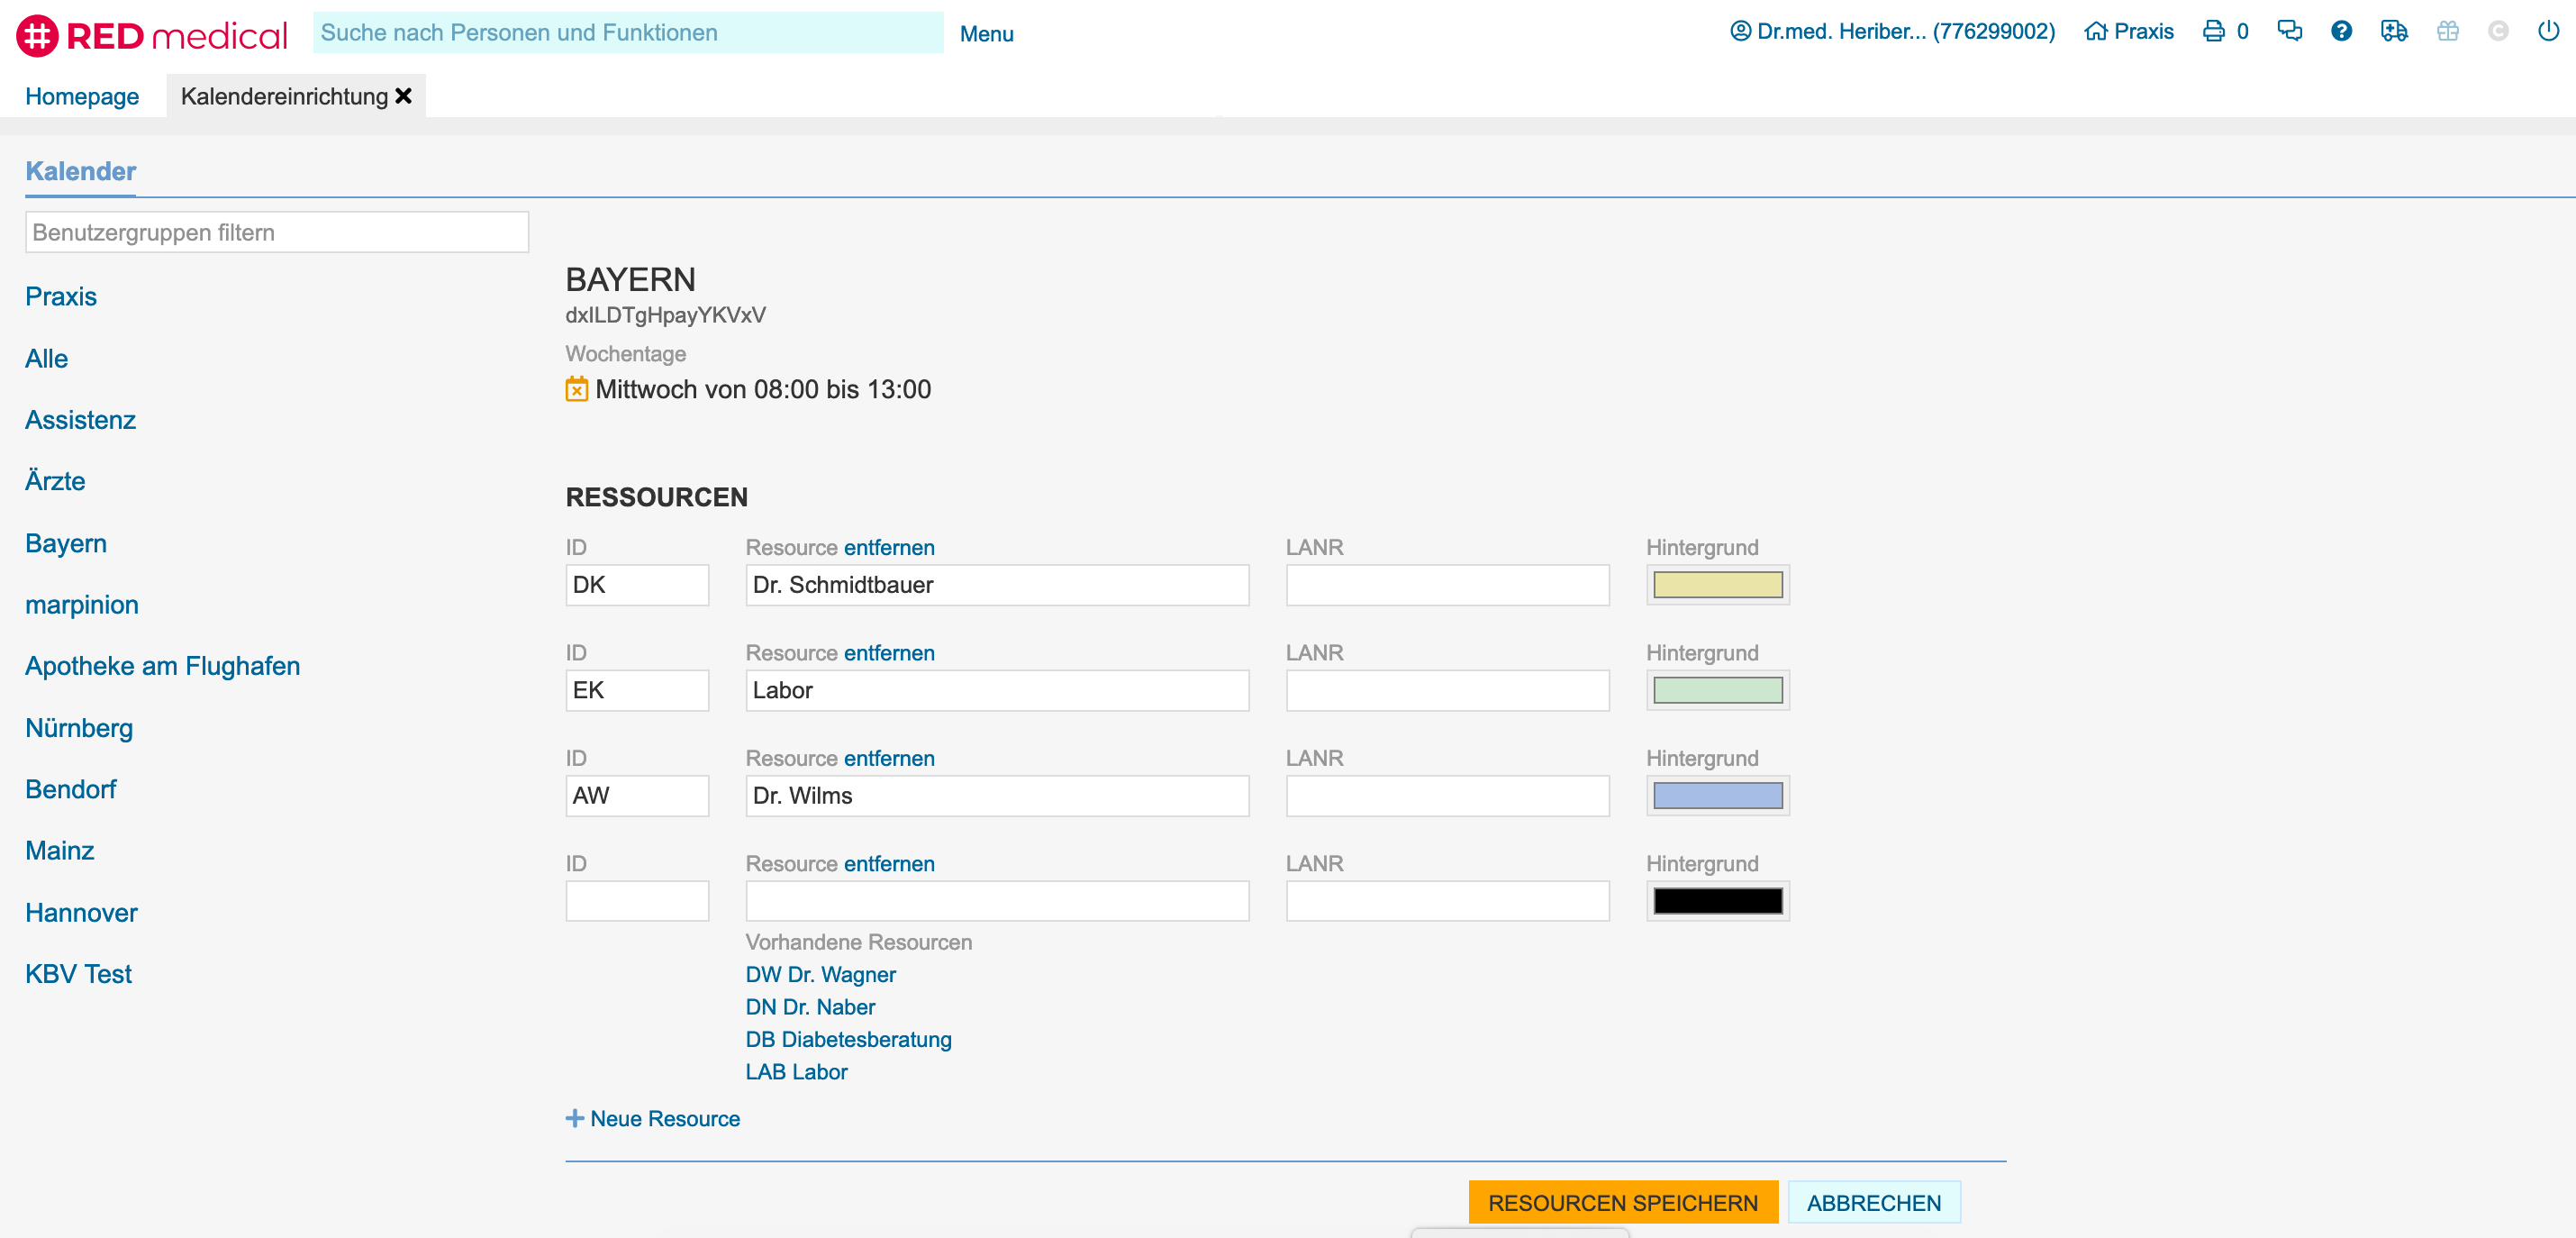Viewport: 2576px width, 1238px height.
Task: Click the gift box icon
Action: [x=2447, y=31]
